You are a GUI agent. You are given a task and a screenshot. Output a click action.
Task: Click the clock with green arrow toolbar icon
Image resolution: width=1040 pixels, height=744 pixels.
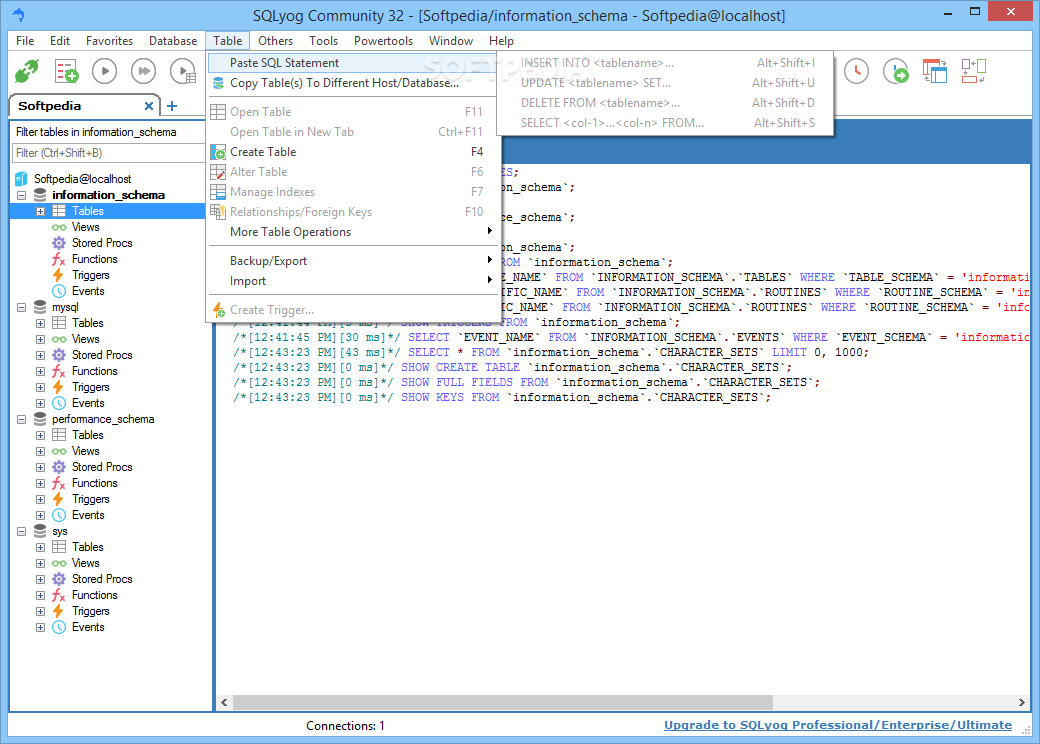(x=895, y=71)
